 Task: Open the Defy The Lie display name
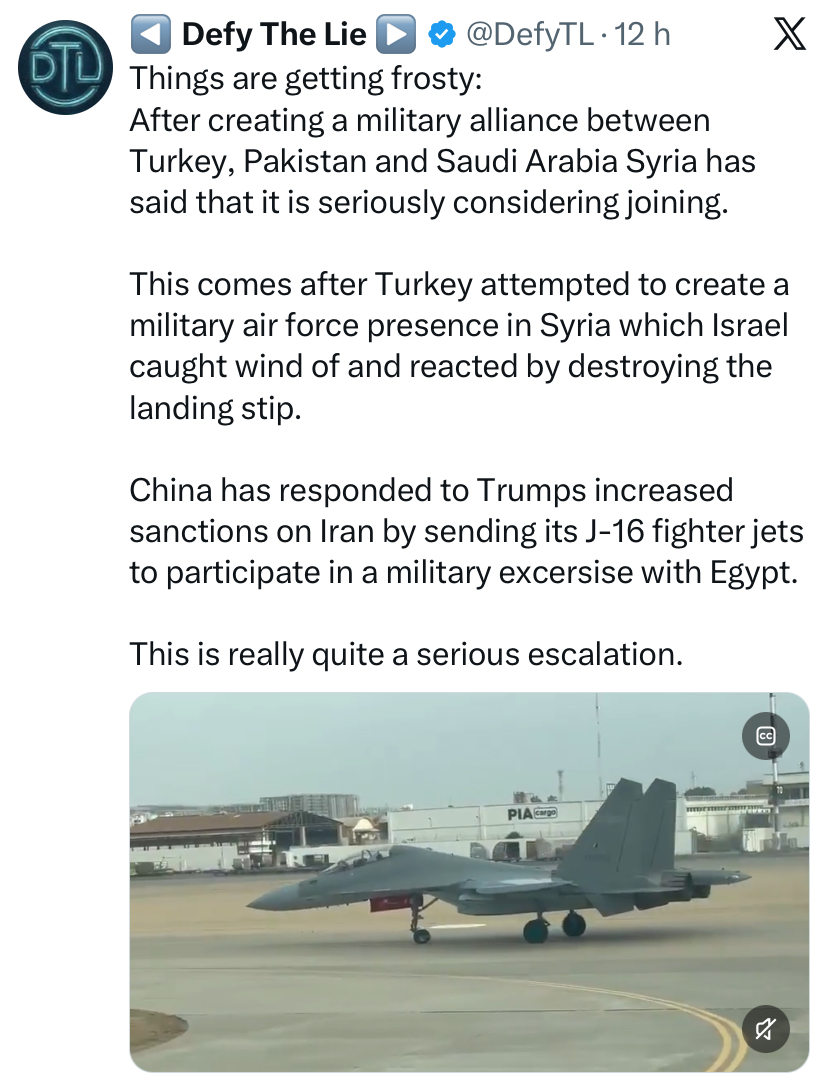click(274, 34)
